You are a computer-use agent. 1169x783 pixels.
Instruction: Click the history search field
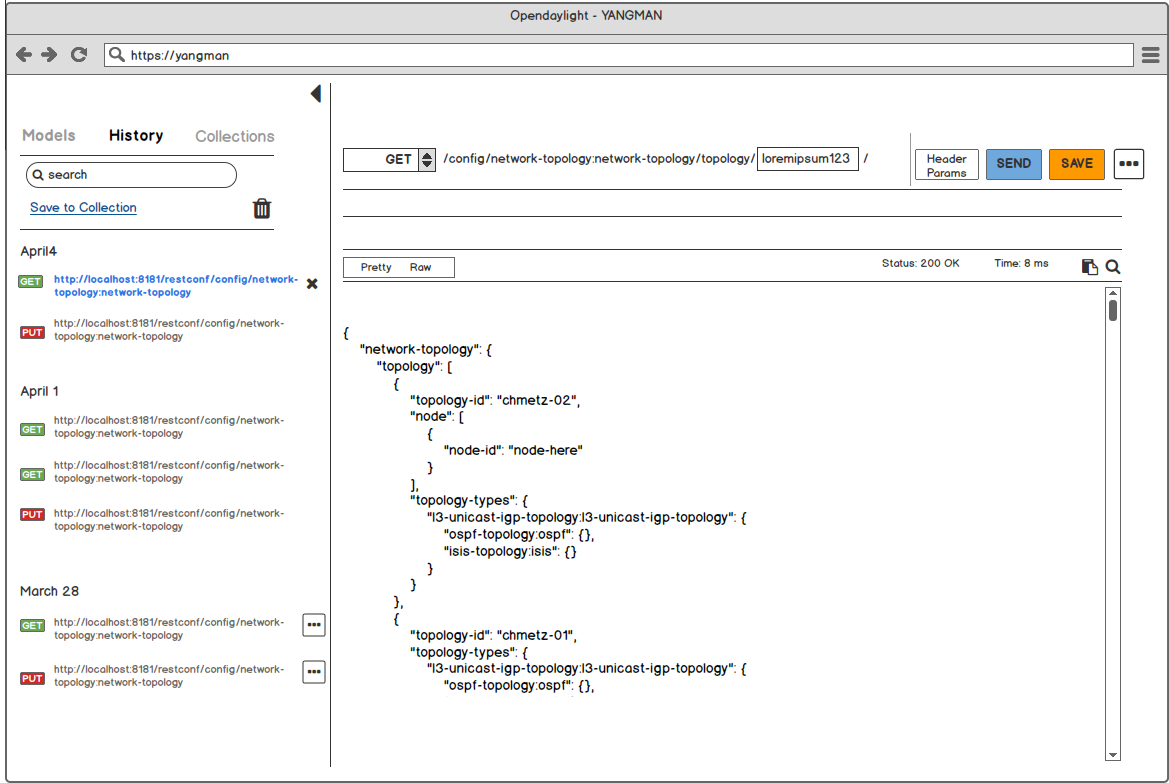pyautogui.click(x=131, y=174)
